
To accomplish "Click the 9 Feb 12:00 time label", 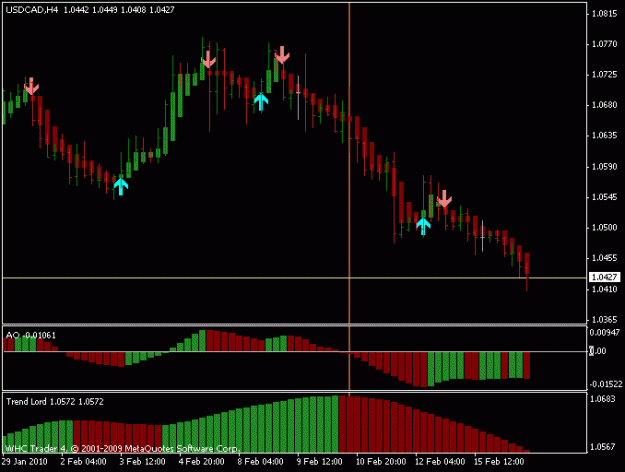I will click(319, 462).
